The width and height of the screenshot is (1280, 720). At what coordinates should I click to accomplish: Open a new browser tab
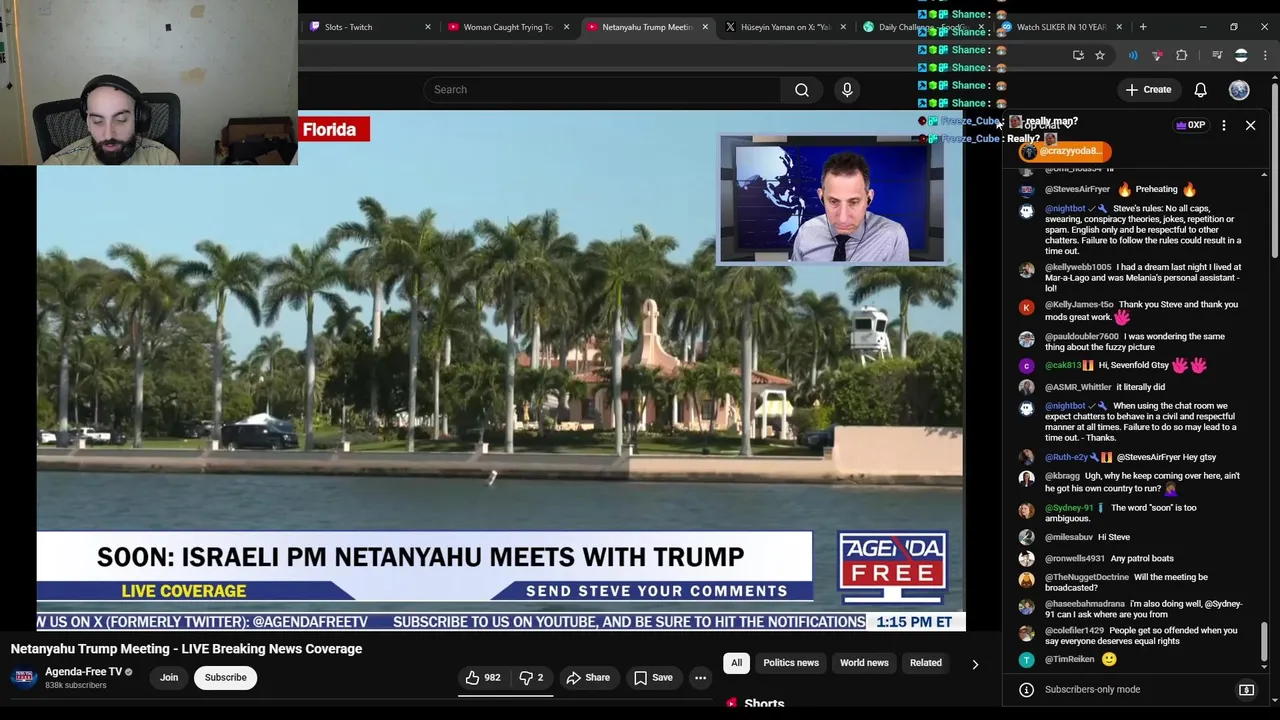[1143, 27]
